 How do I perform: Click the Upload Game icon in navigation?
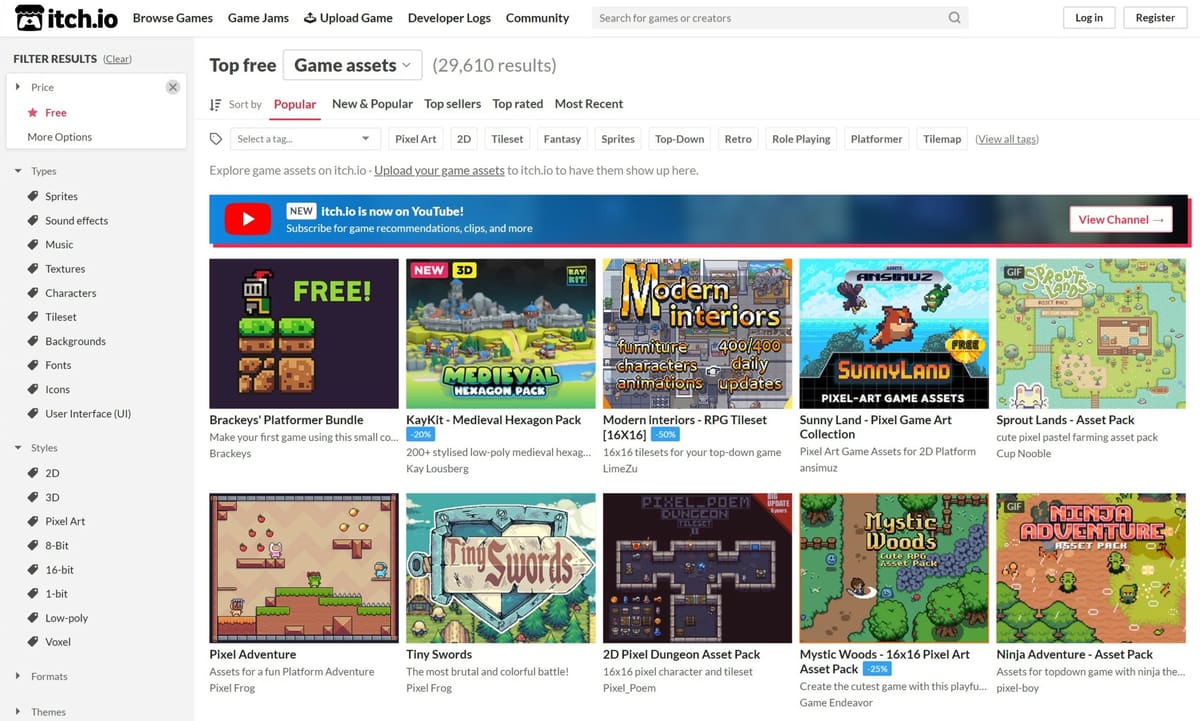tap(310, 18)
